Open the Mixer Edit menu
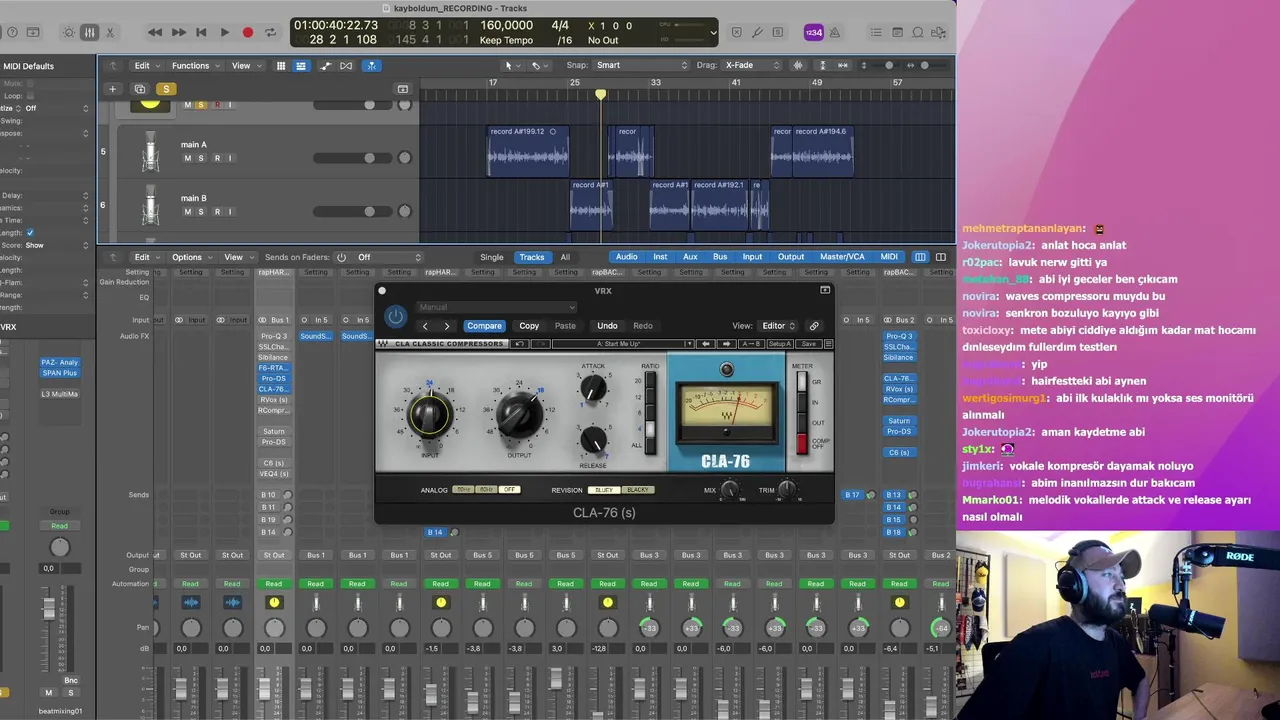 (x=146, y=257)
